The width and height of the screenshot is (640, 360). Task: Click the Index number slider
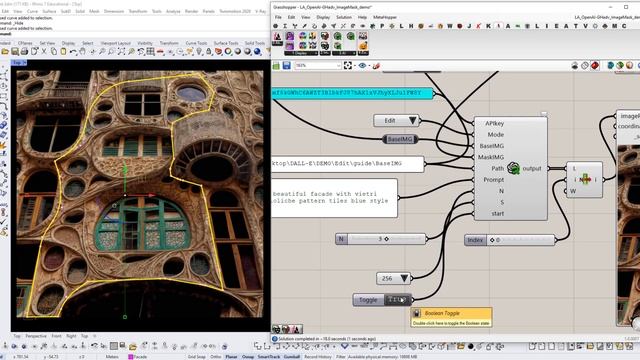pos(510,240)
